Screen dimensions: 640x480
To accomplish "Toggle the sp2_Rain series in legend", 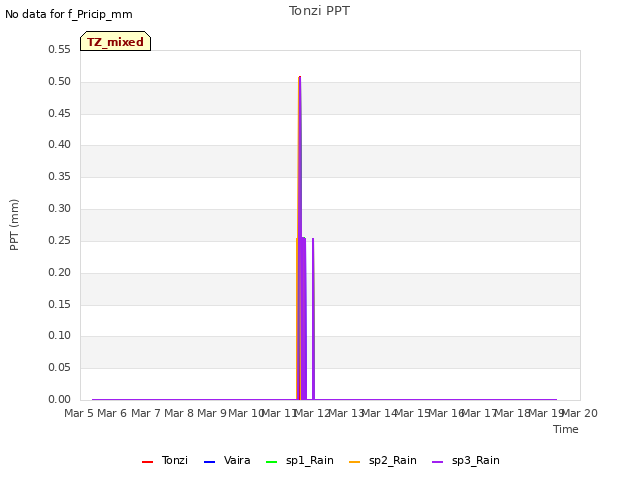I will pyautogui.click(x=383, y=460).
